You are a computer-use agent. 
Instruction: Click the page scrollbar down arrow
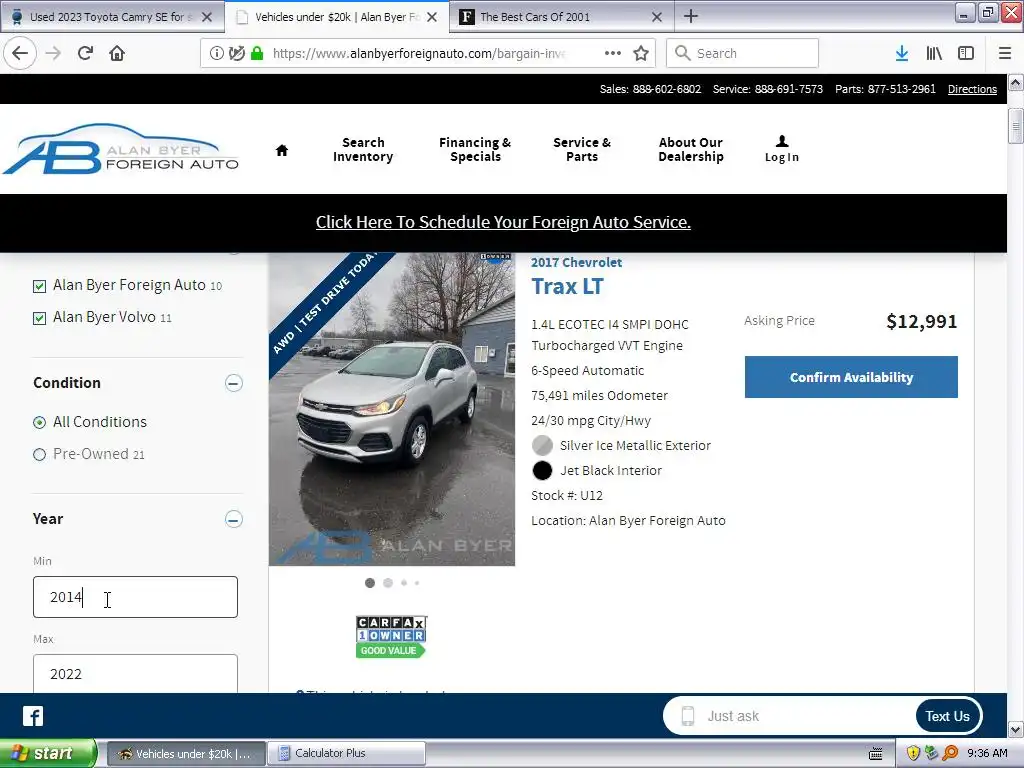point(1016,729)
